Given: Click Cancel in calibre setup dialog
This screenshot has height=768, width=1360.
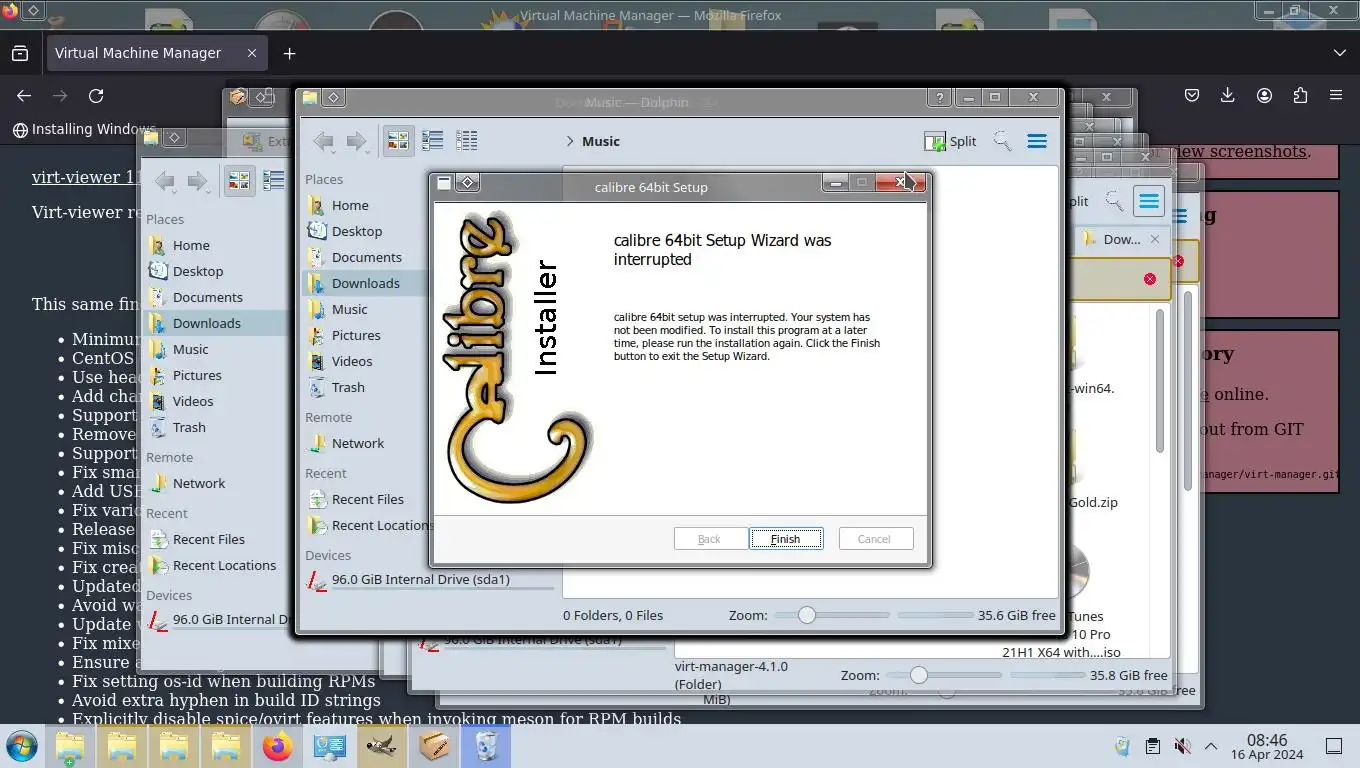Looking at the screenshot, I should pyautogui.click(x=874, y=539).
